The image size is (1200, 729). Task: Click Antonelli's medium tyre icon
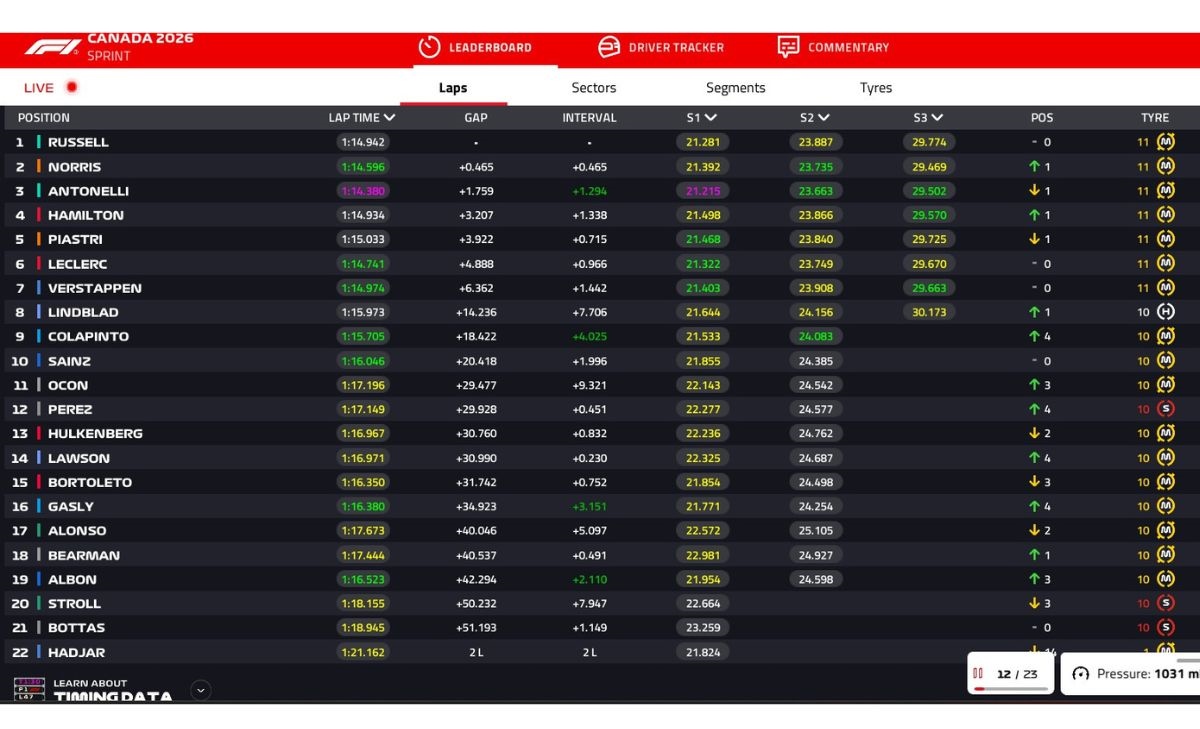[1165, 190]
